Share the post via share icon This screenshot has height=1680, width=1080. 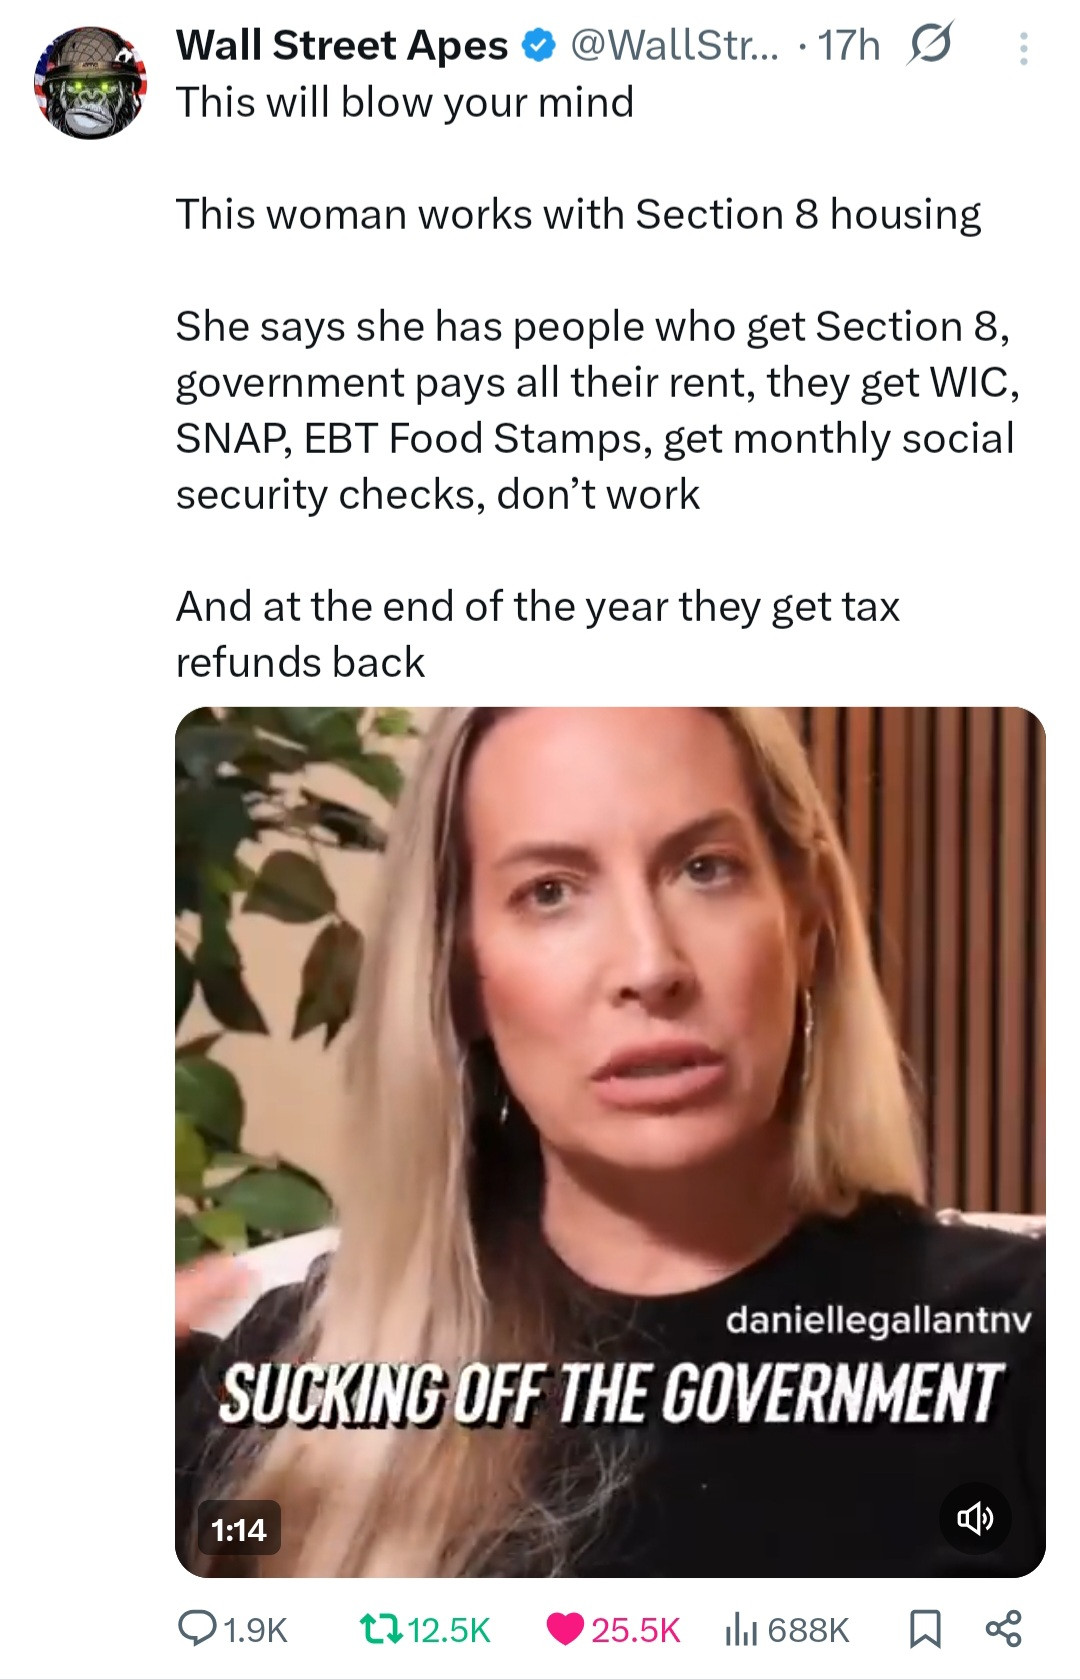click(1003, 1629)
